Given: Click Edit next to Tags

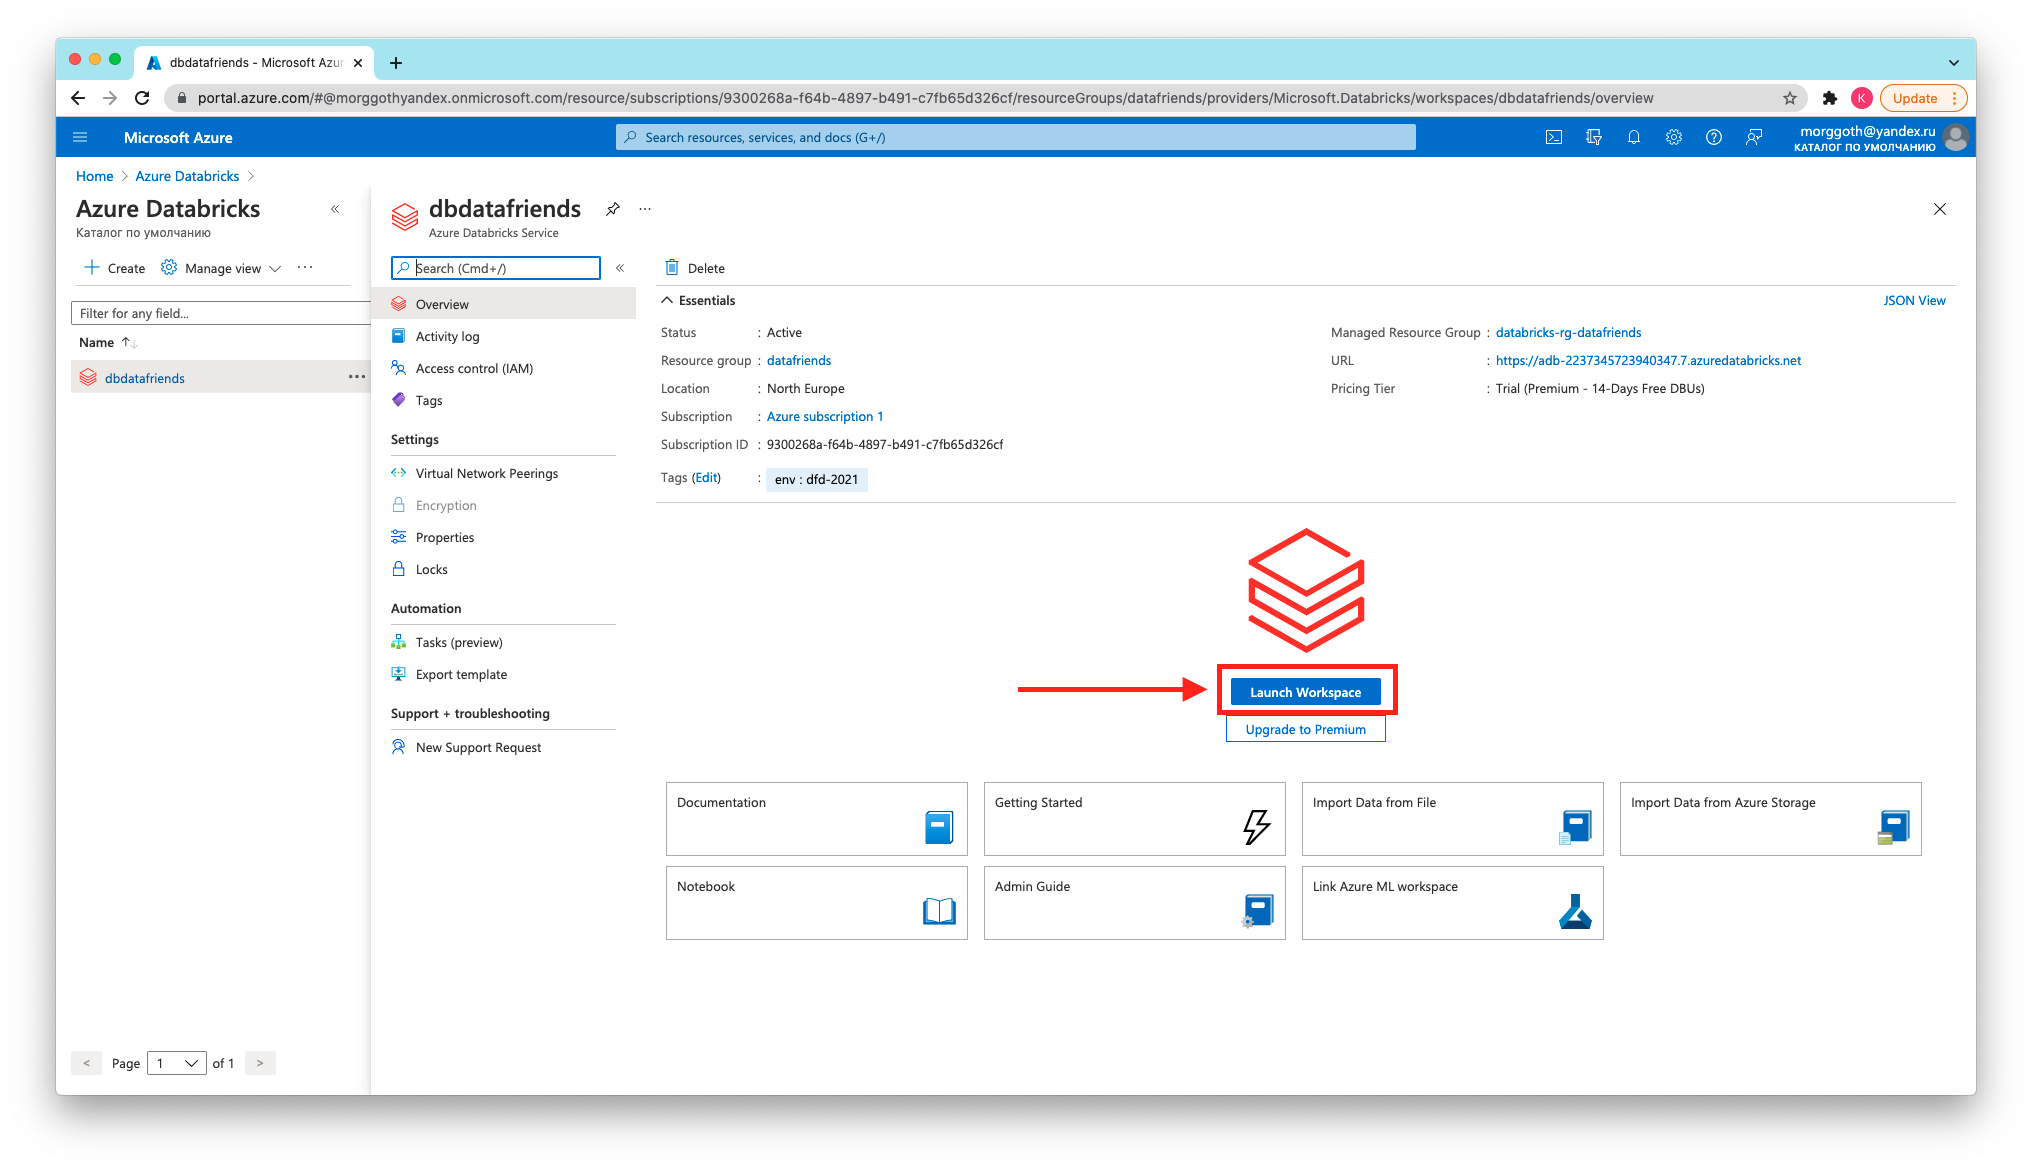Looking at the screenshot, I should 706,477.
